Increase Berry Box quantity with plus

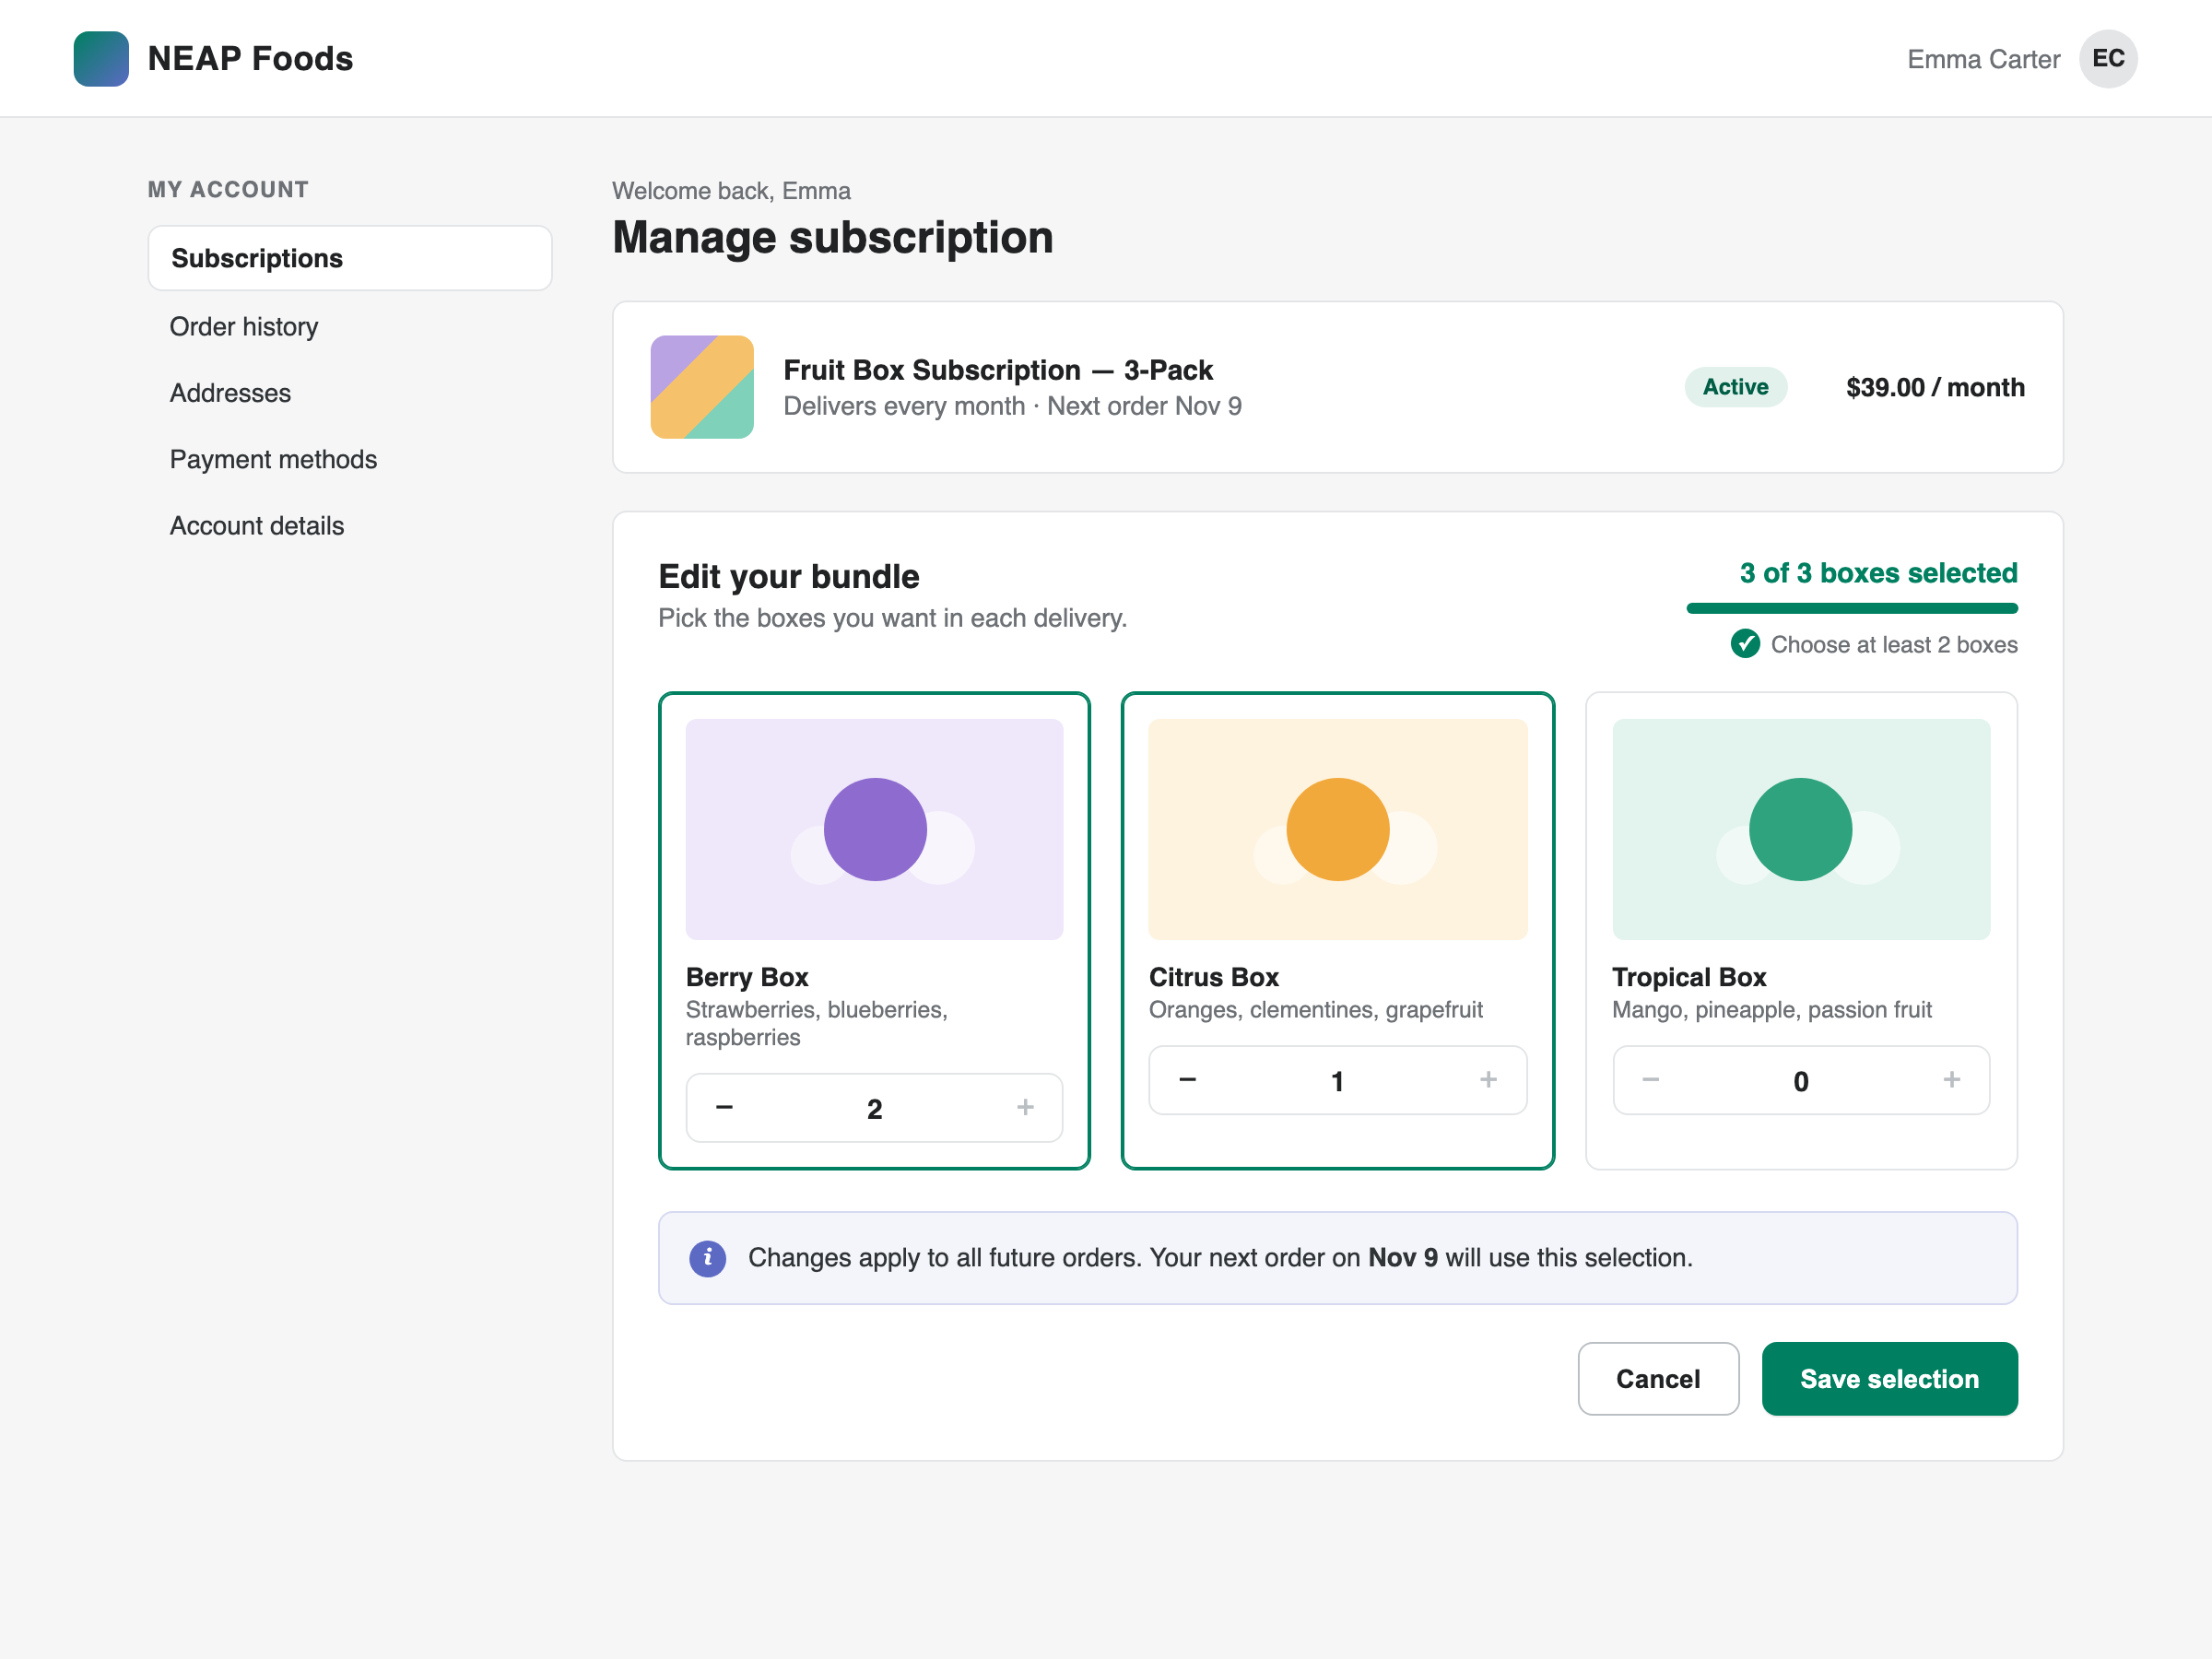click(x=1025, y=1107)
